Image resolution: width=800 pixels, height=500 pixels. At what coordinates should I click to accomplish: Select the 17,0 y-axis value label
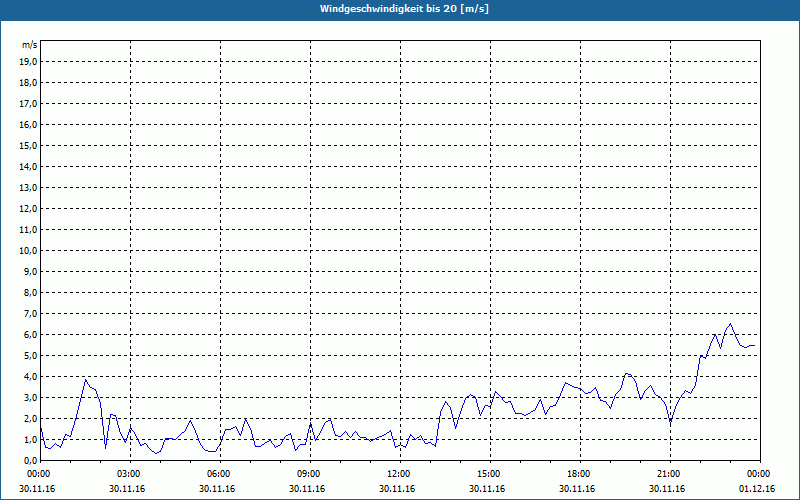(28, 104)
